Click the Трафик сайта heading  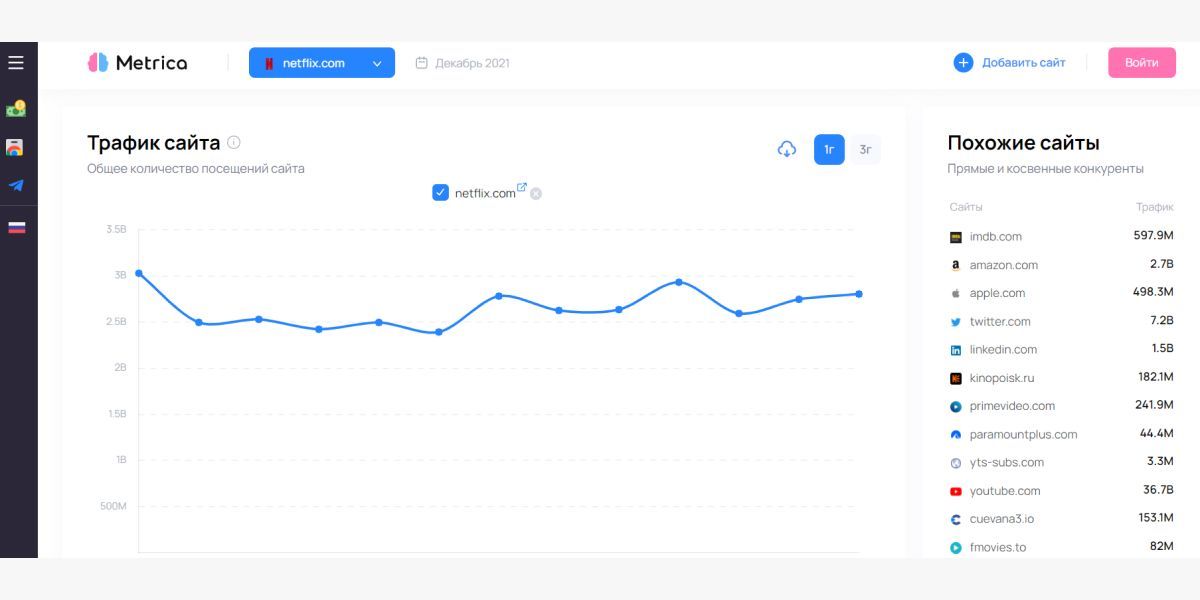pos(153,142)
